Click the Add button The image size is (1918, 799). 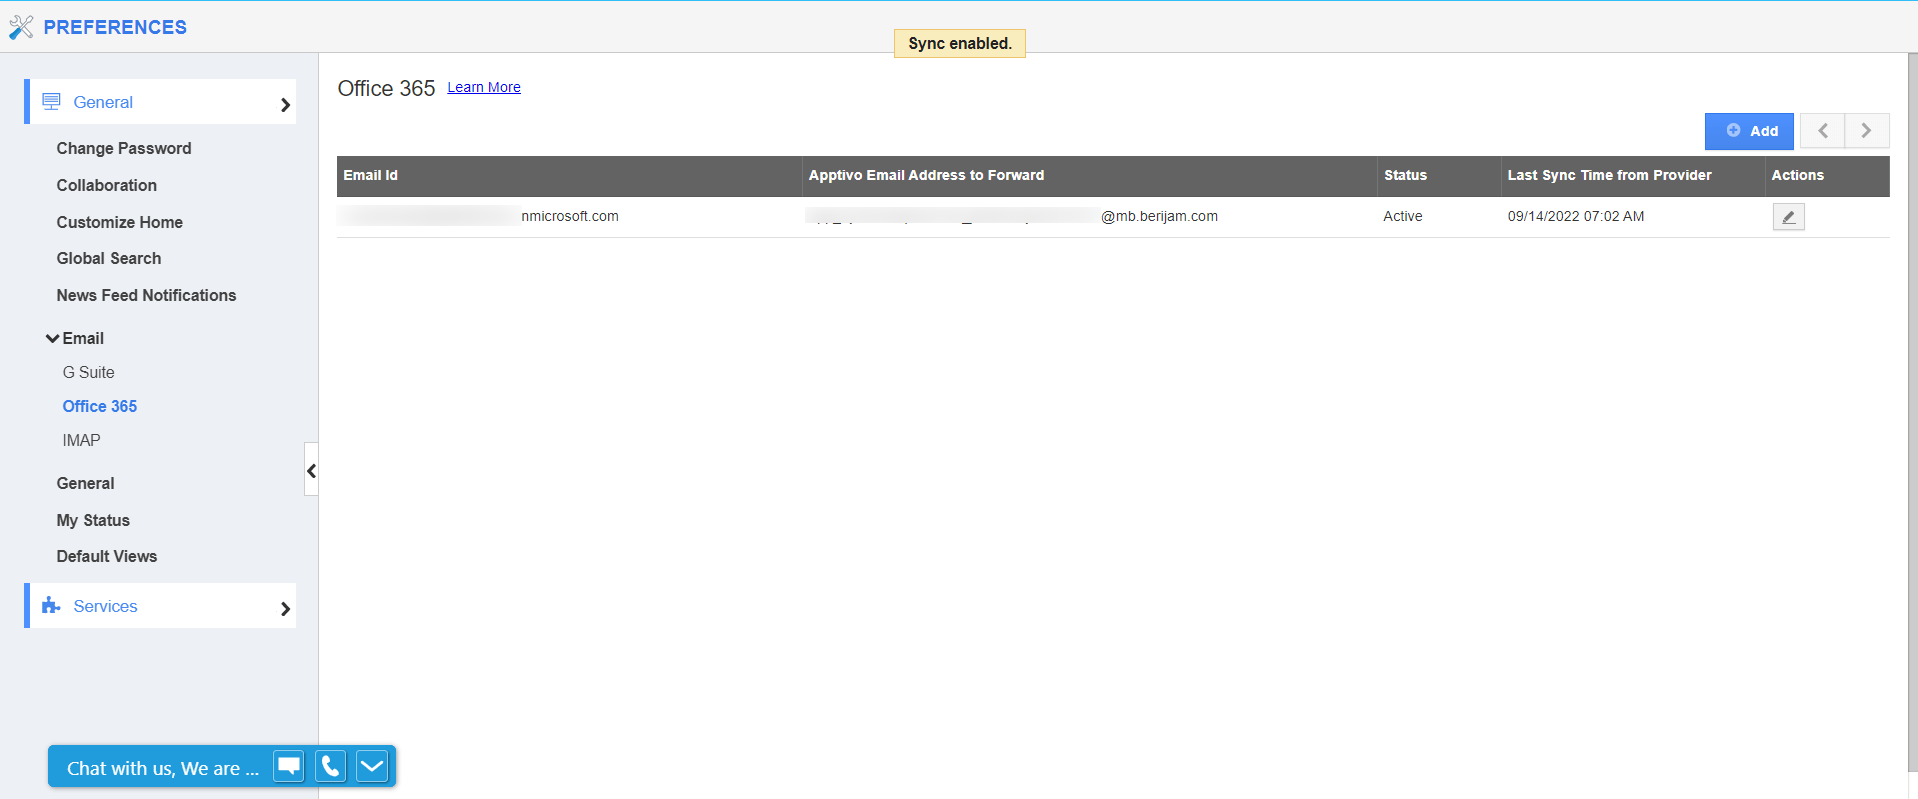[1749, 131]
